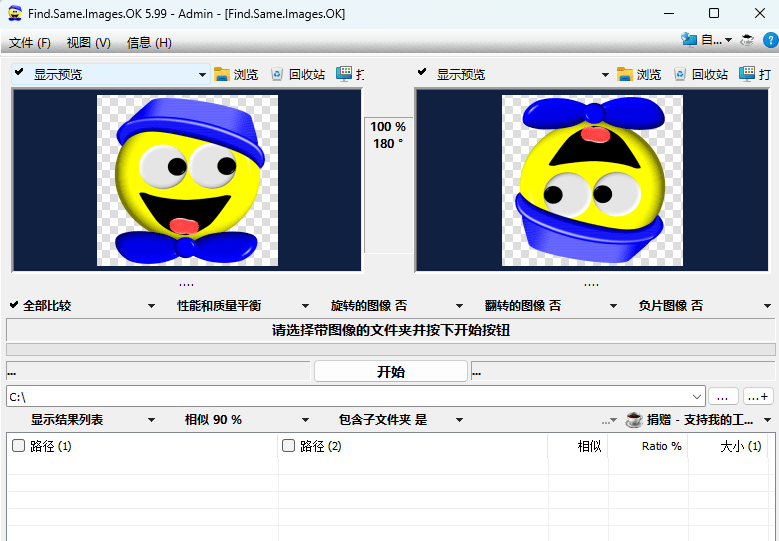779x541 pixels.
Task: Click the blue help question mark icon
Action: click(x=771, y=40)
